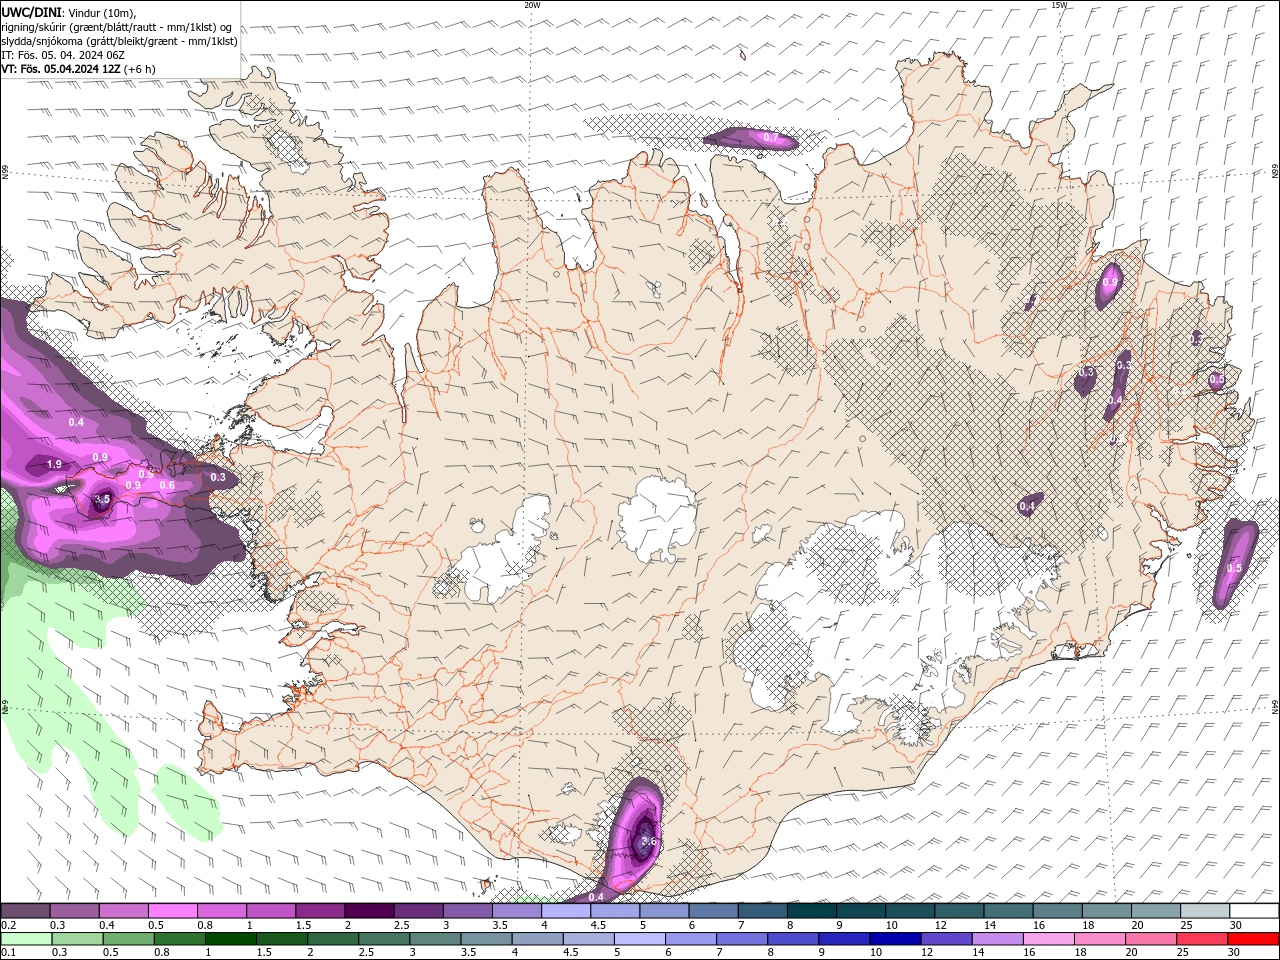Click the '1.9' precipitation value in the west
1280x960 pixels.
click(54, 464)
